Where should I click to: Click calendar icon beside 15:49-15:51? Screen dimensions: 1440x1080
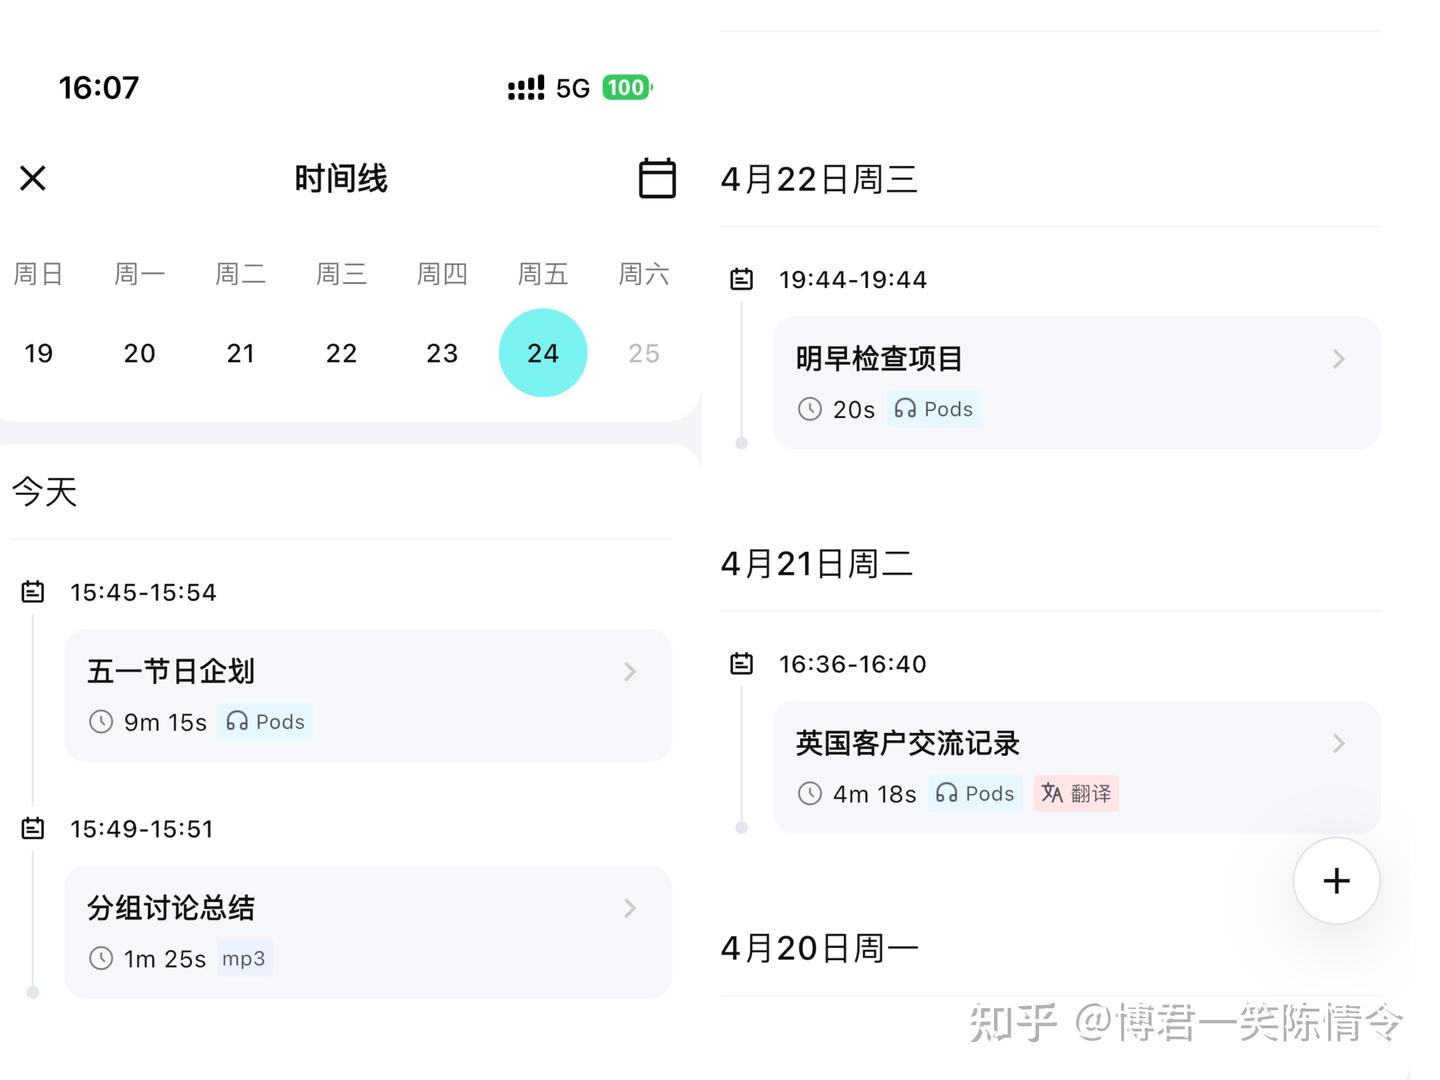(33, 828)
